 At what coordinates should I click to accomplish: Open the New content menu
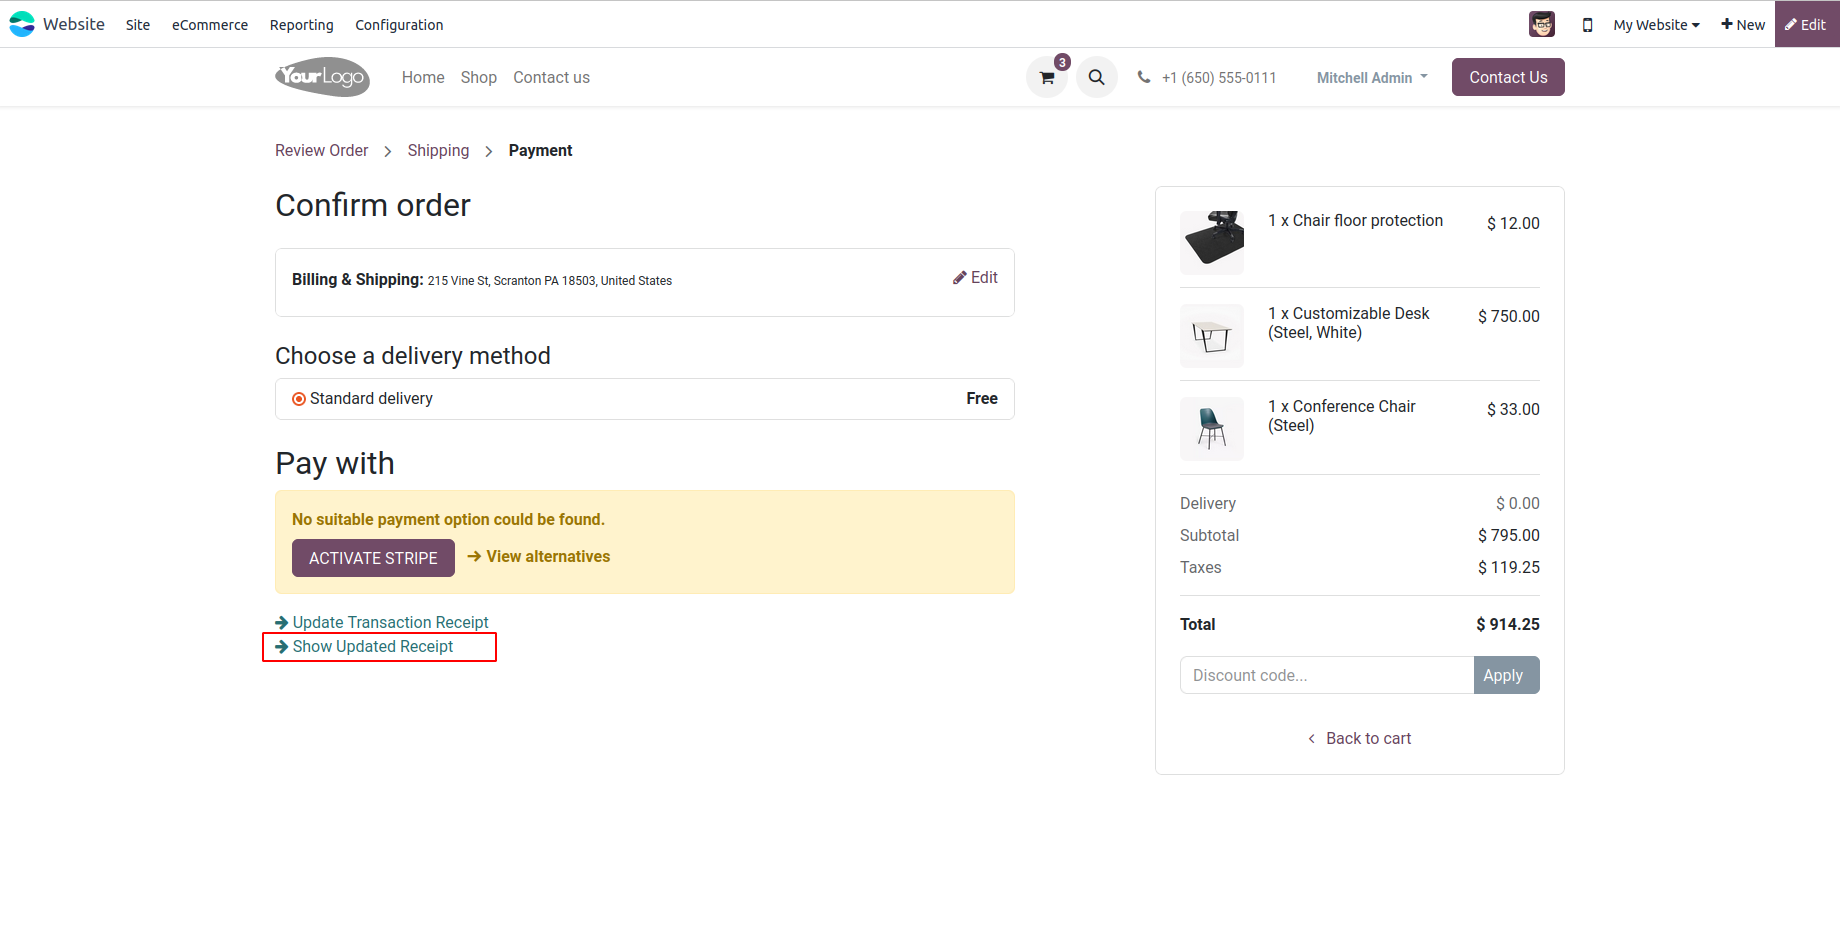(1743, 25)
